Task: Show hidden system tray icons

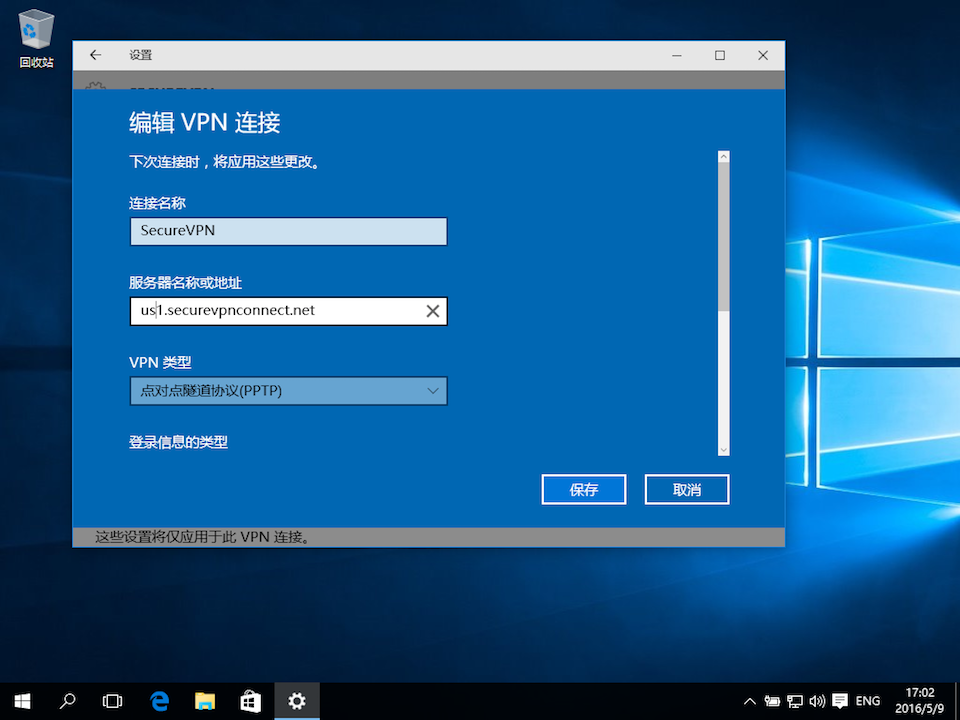Action: [749, 702]
